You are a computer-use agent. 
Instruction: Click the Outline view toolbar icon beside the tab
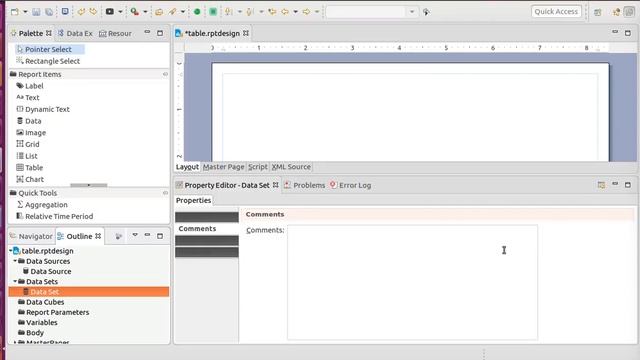(118, 236)
